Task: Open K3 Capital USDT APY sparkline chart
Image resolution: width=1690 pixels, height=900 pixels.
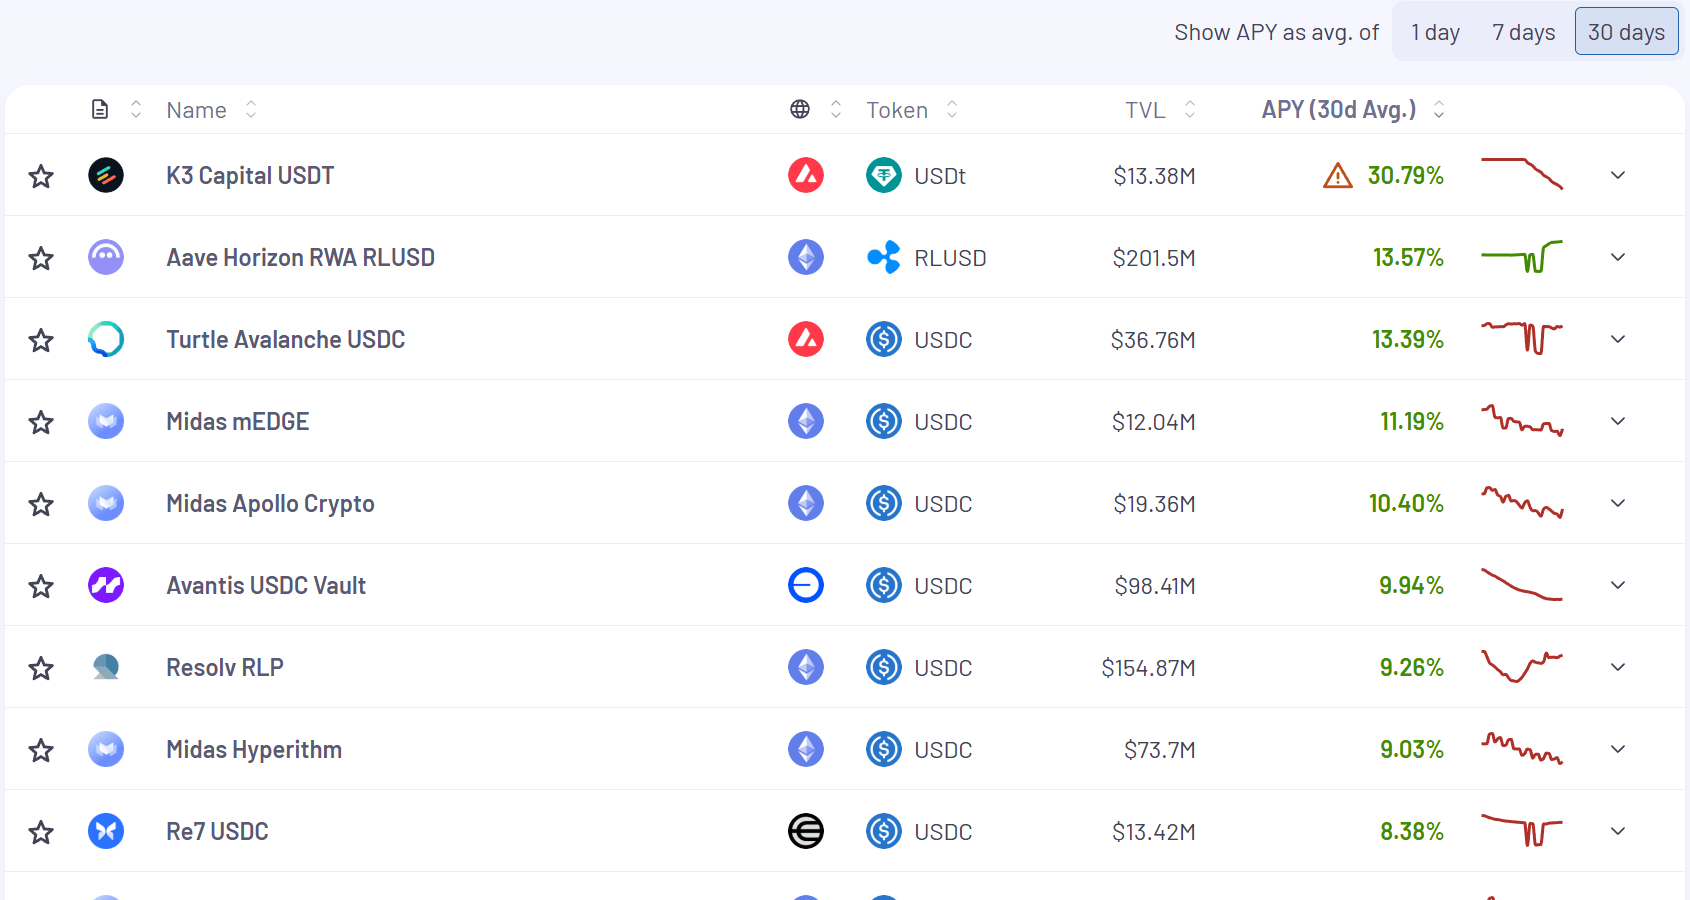Action: pyautogui.click(x=1522, y=174)
